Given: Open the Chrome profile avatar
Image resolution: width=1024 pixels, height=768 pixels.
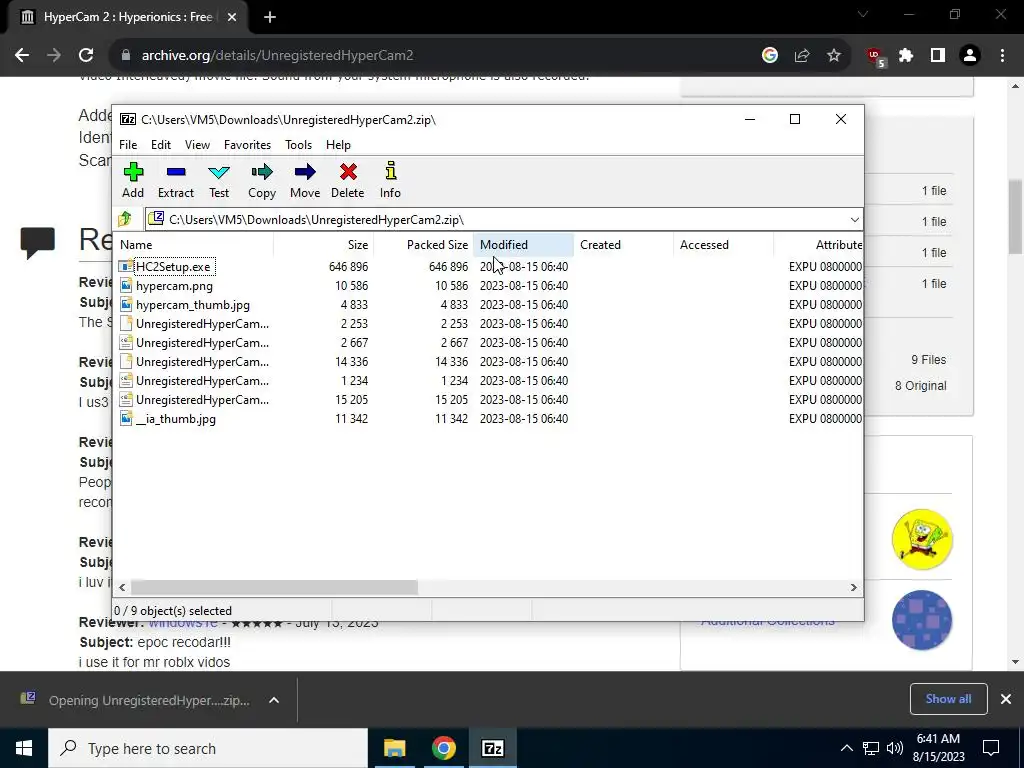Looking at the screenshot, I should [970, 56].
